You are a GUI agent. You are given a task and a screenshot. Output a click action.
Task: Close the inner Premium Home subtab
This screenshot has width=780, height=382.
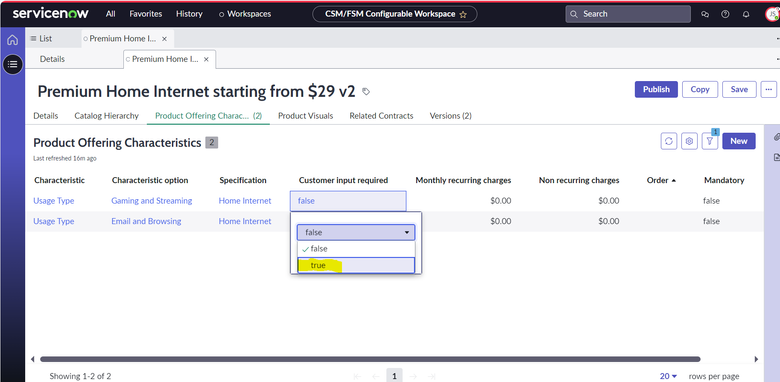pyautogui.click(x=206, y=59)
